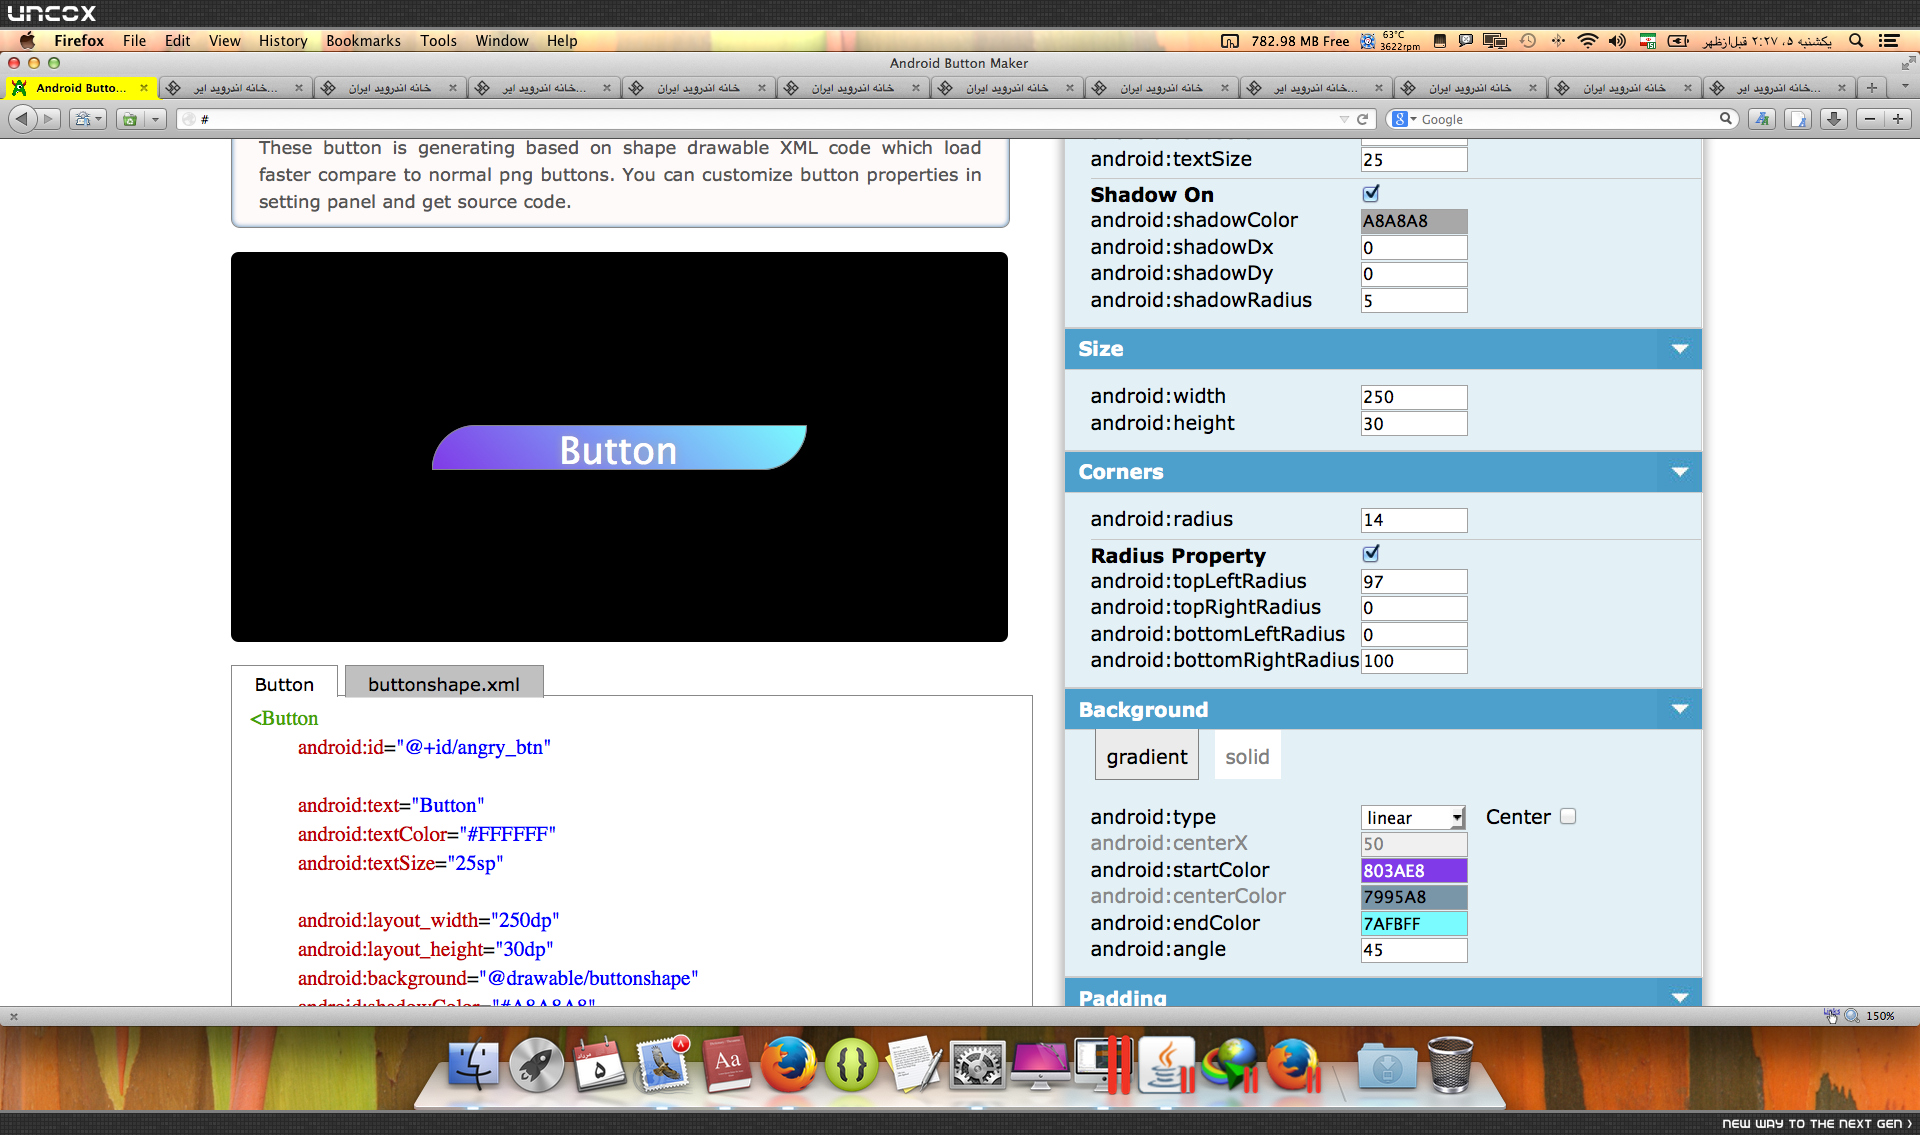The height and width of the screenshot is (1135, 1920).
Task: Open the Downloads folder in the dock
Action: [x=1387, y=1064]
